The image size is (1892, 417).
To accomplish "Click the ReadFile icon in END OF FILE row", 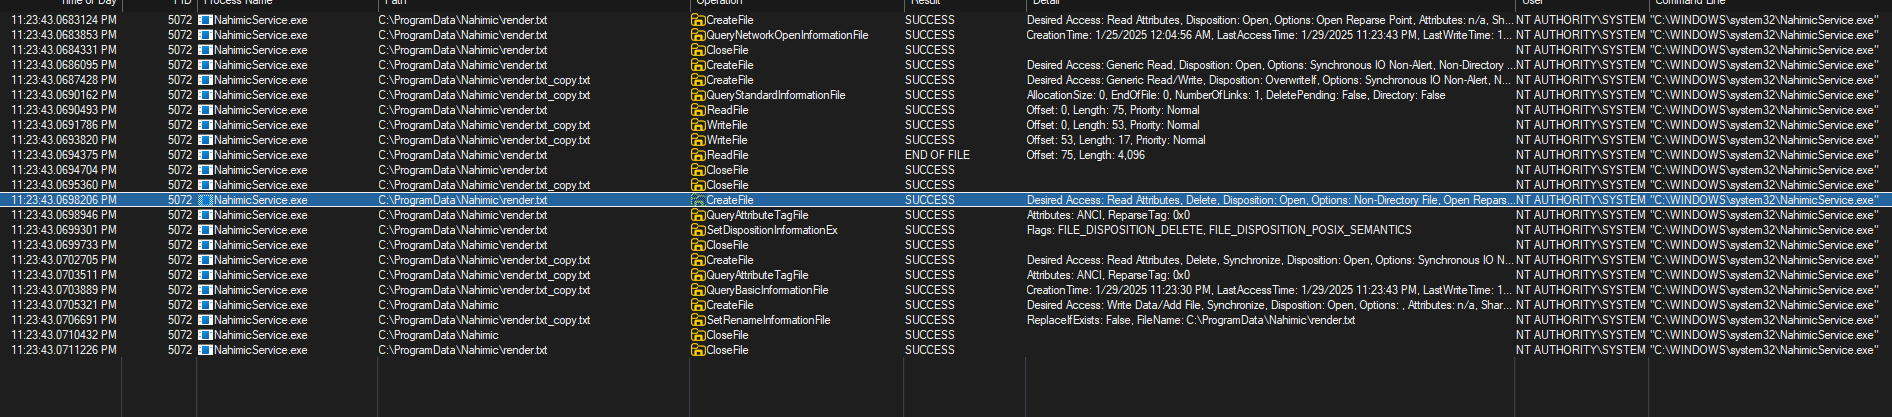I will pos(698,155).
